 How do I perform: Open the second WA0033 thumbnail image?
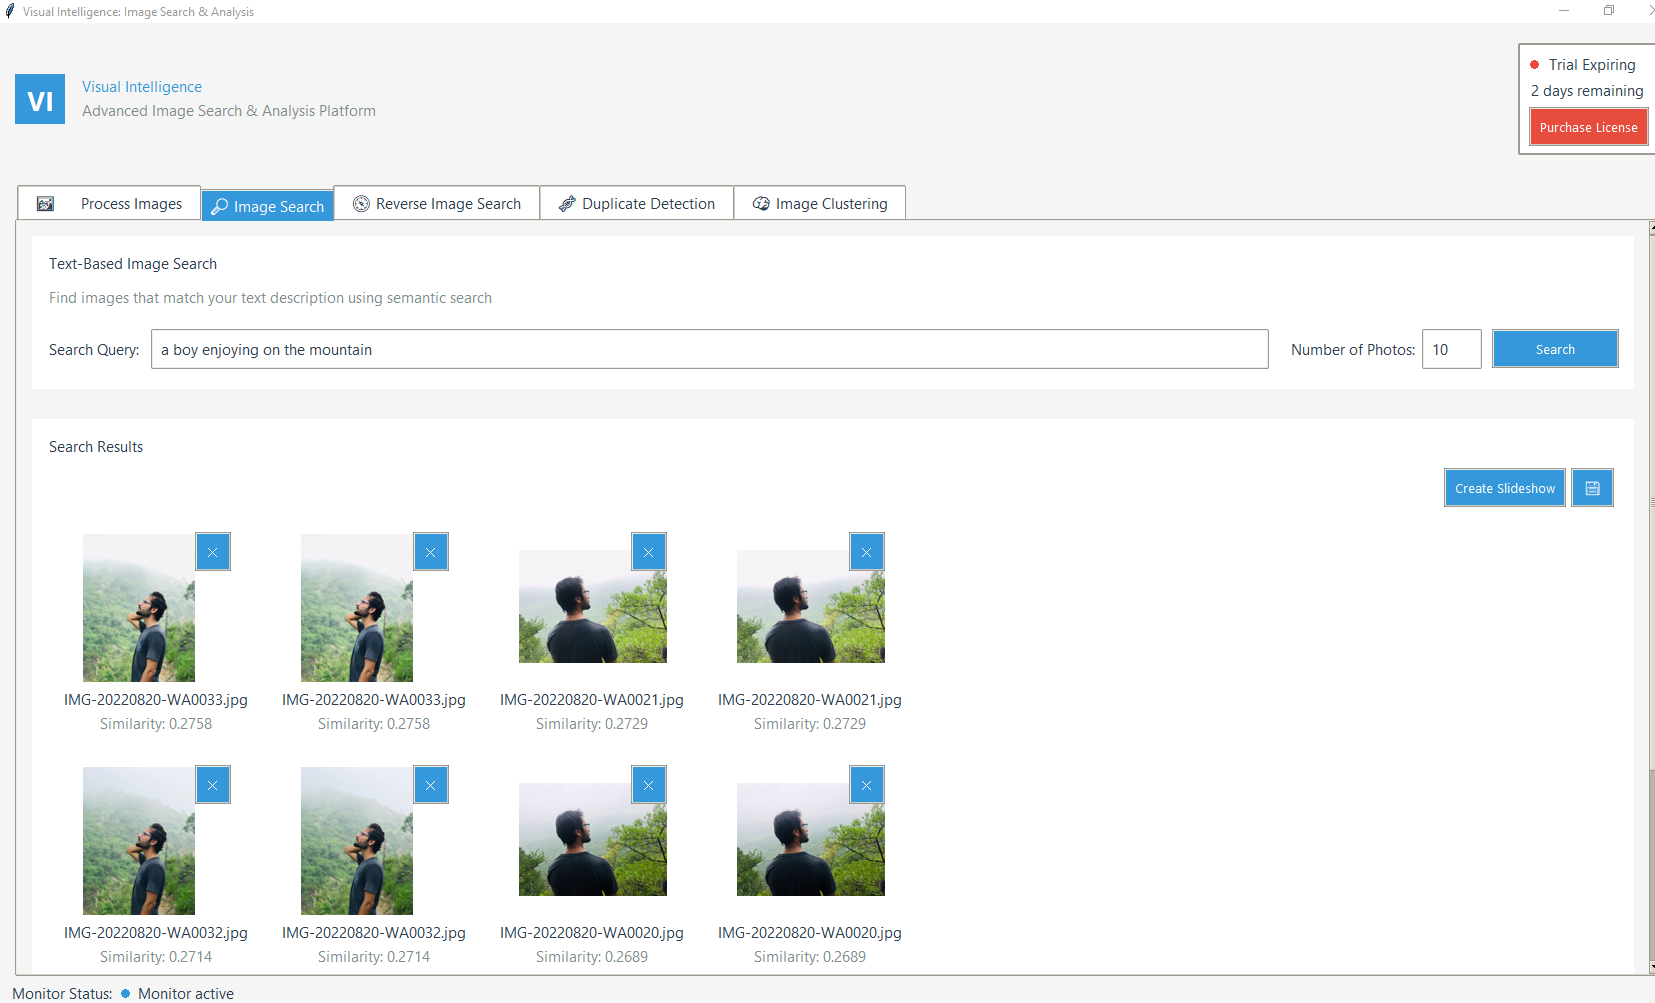pos(357,608)
